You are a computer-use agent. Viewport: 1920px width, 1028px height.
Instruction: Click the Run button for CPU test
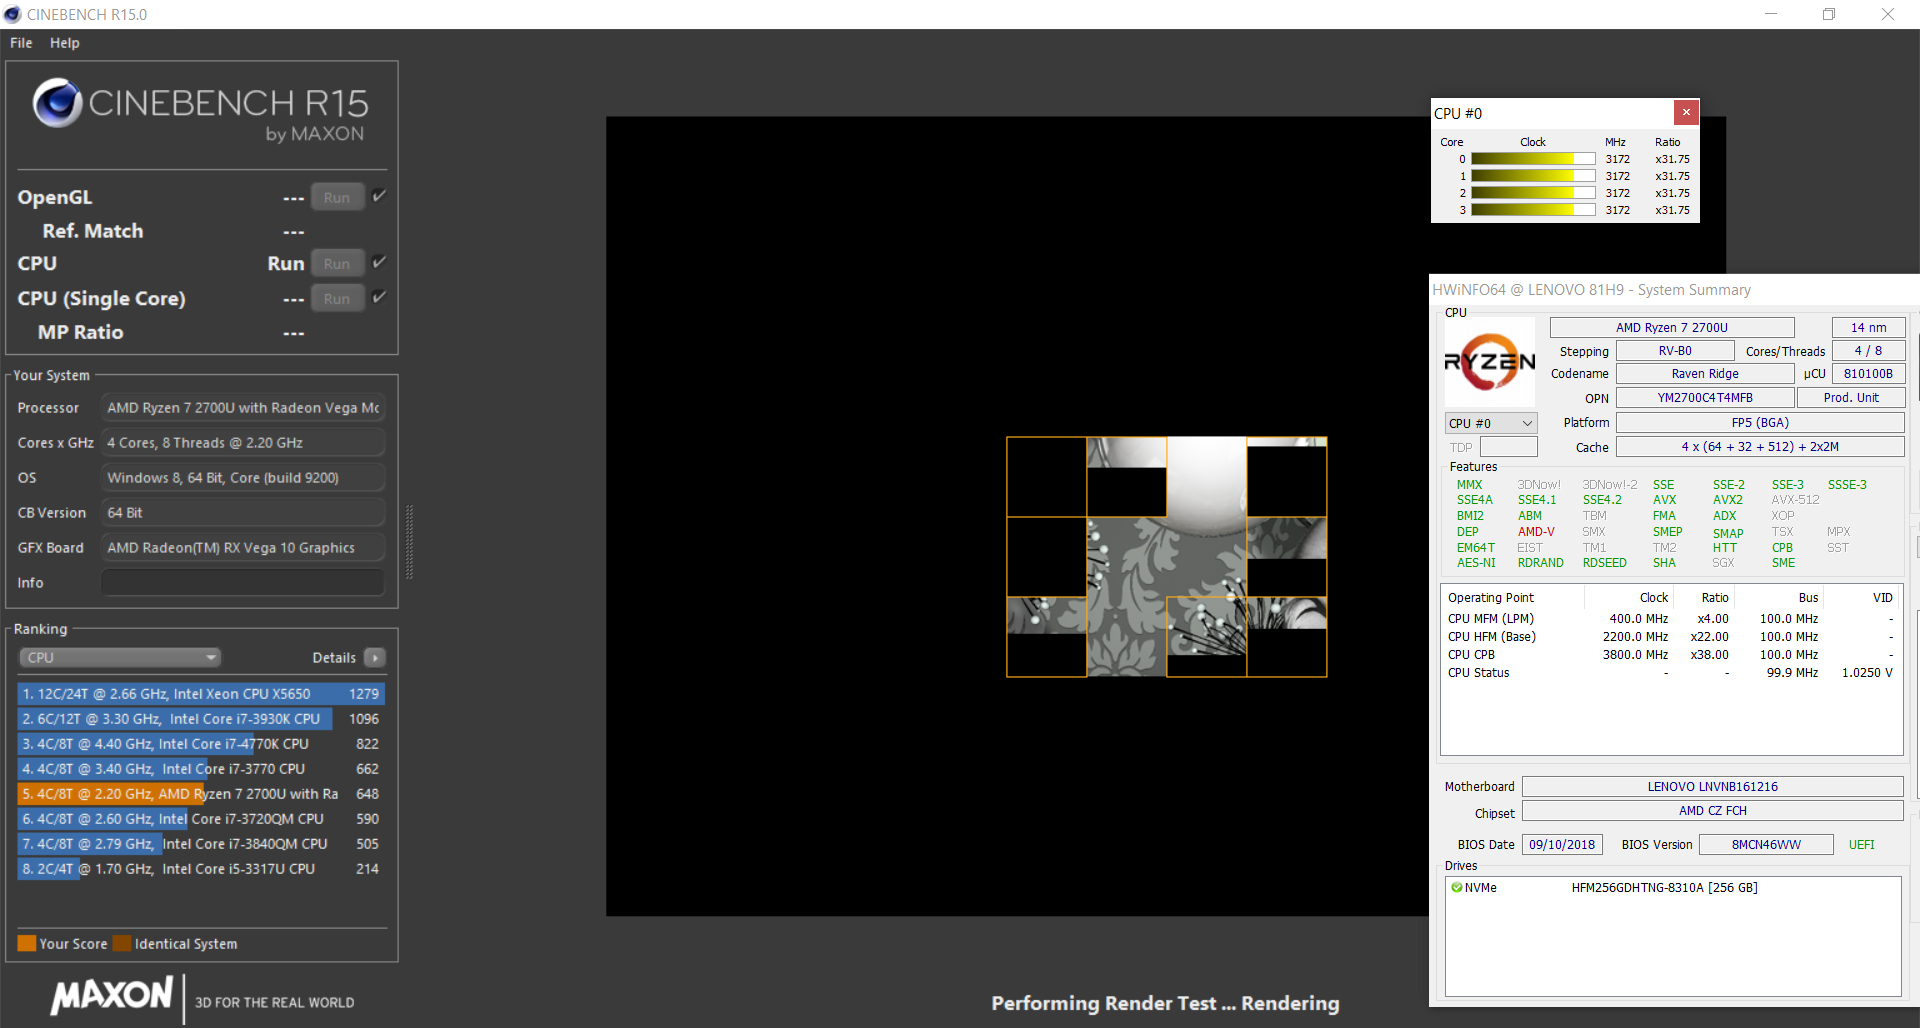click(337, 263)
